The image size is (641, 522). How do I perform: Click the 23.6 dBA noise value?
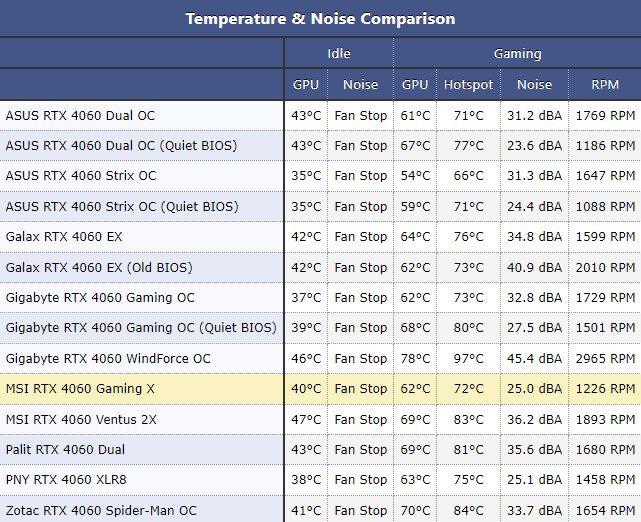pyautogui.click(x=534, y=146)
